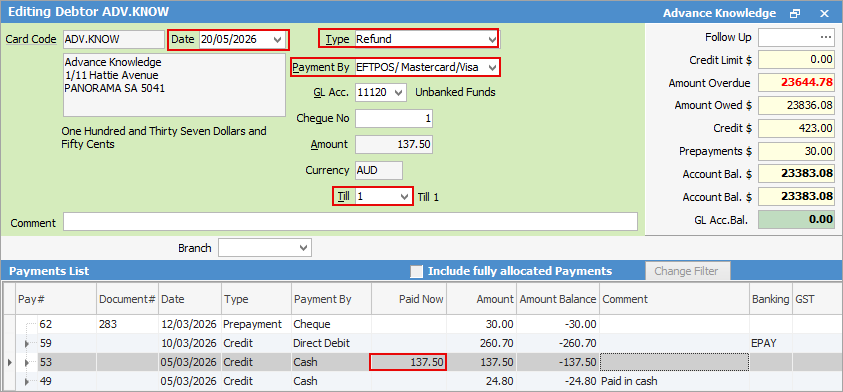Click the Amount Overdue value 23644.78
Image resolution: width=843 pixels, height=392 pixels.
coord(796,83)
